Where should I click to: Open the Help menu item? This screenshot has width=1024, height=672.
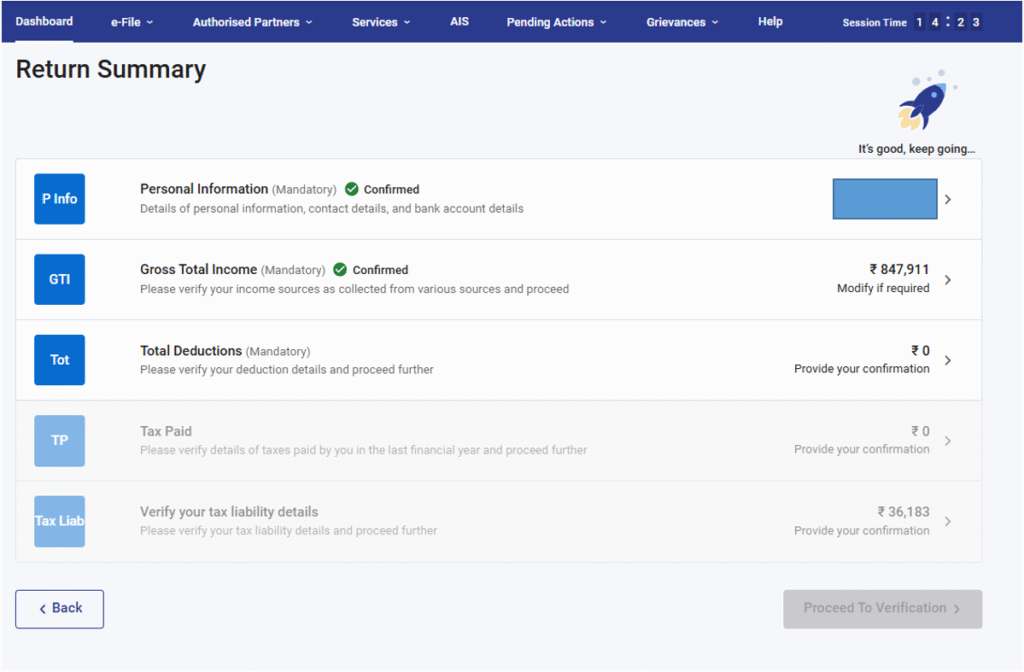click(x=770, y=21)
